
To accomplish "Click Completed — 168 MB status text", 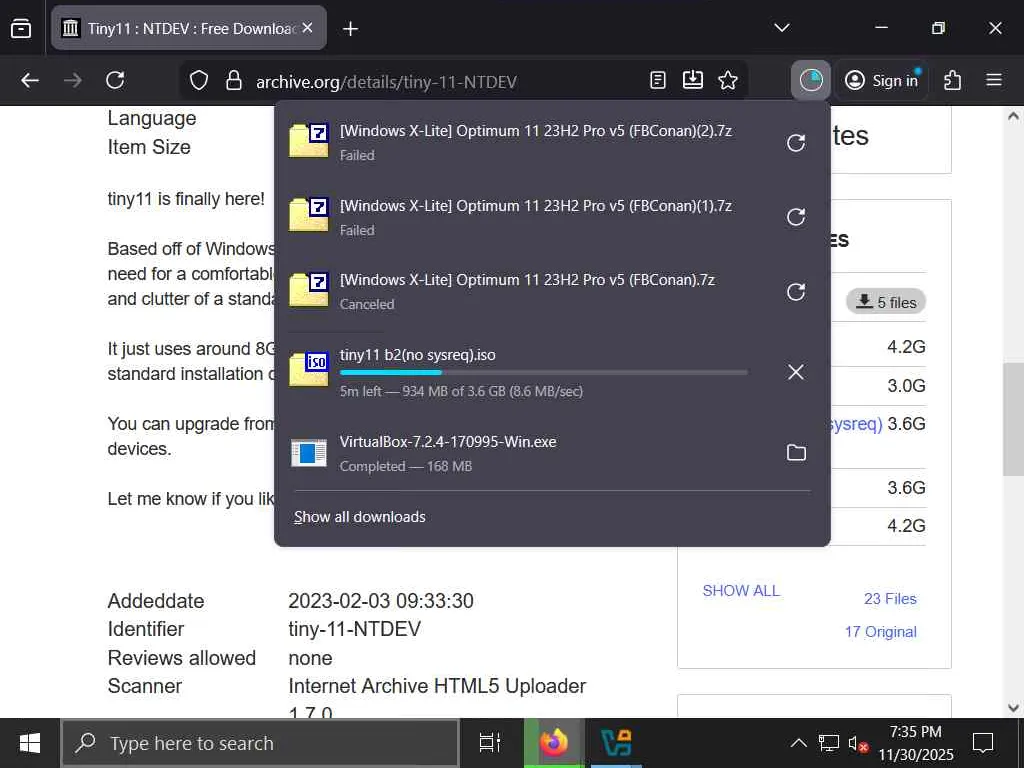I will click(406, 466).
